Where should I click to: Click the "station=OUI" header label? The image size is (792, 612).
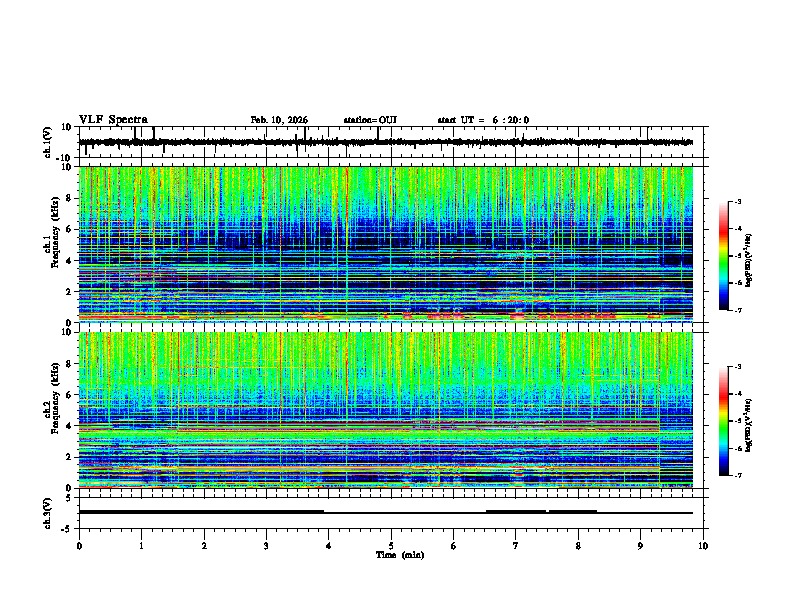pos(370,120)
